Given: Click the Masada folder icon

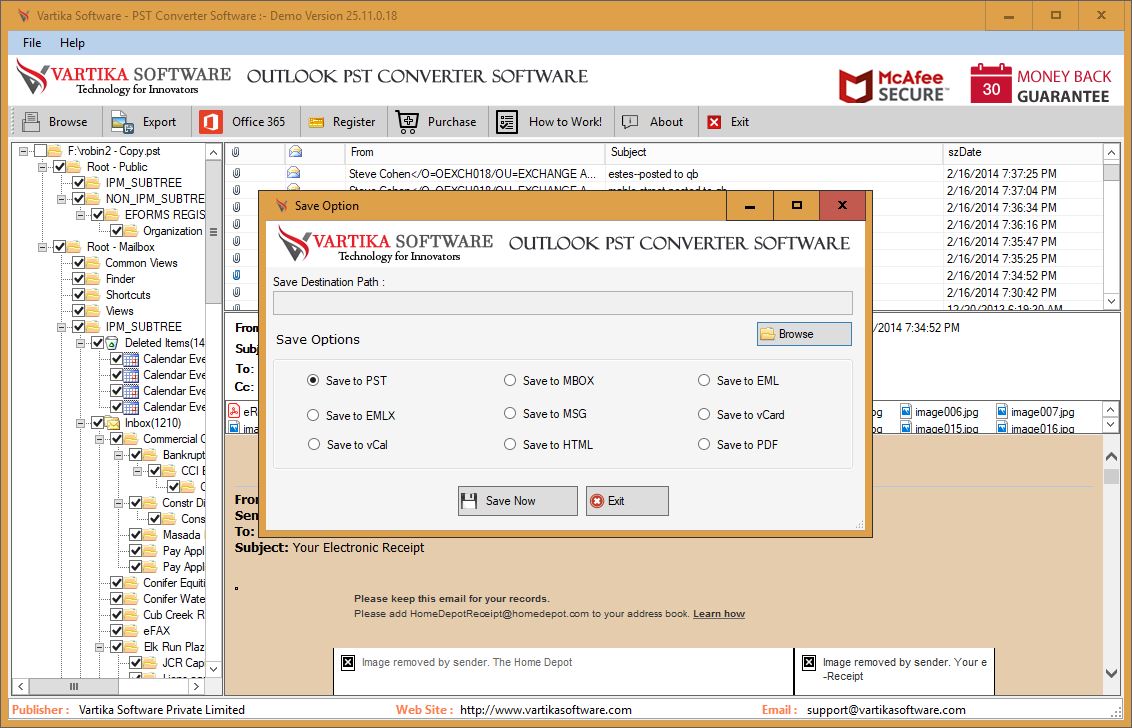Looking at the screenshot, I should (x=151, y=535).
